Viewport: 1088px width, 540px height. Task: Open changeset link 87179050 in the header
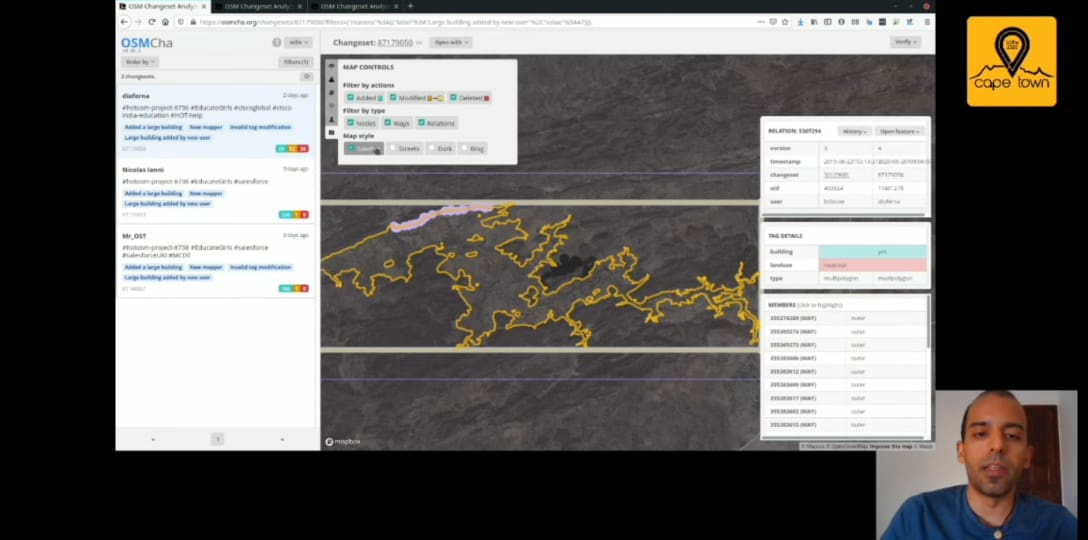tap(395, 43)
